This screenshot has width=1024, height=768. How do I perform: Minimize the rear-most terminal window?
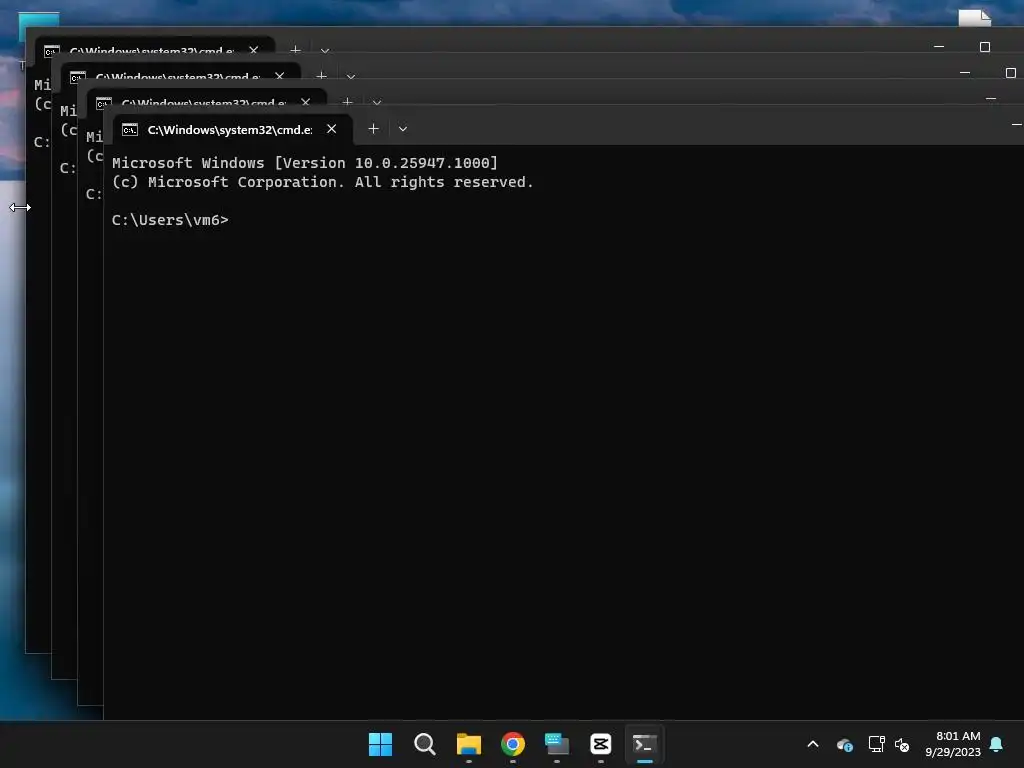point(939,47)
